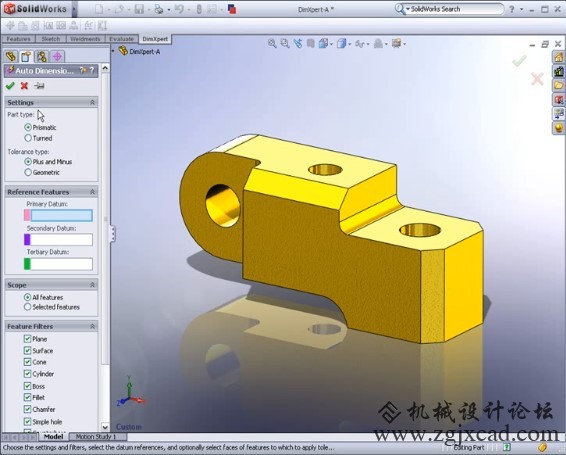The image size is (566, 455).
Task: Open ConfigurationManager tab icon
Action: click(x=42, y=56)
